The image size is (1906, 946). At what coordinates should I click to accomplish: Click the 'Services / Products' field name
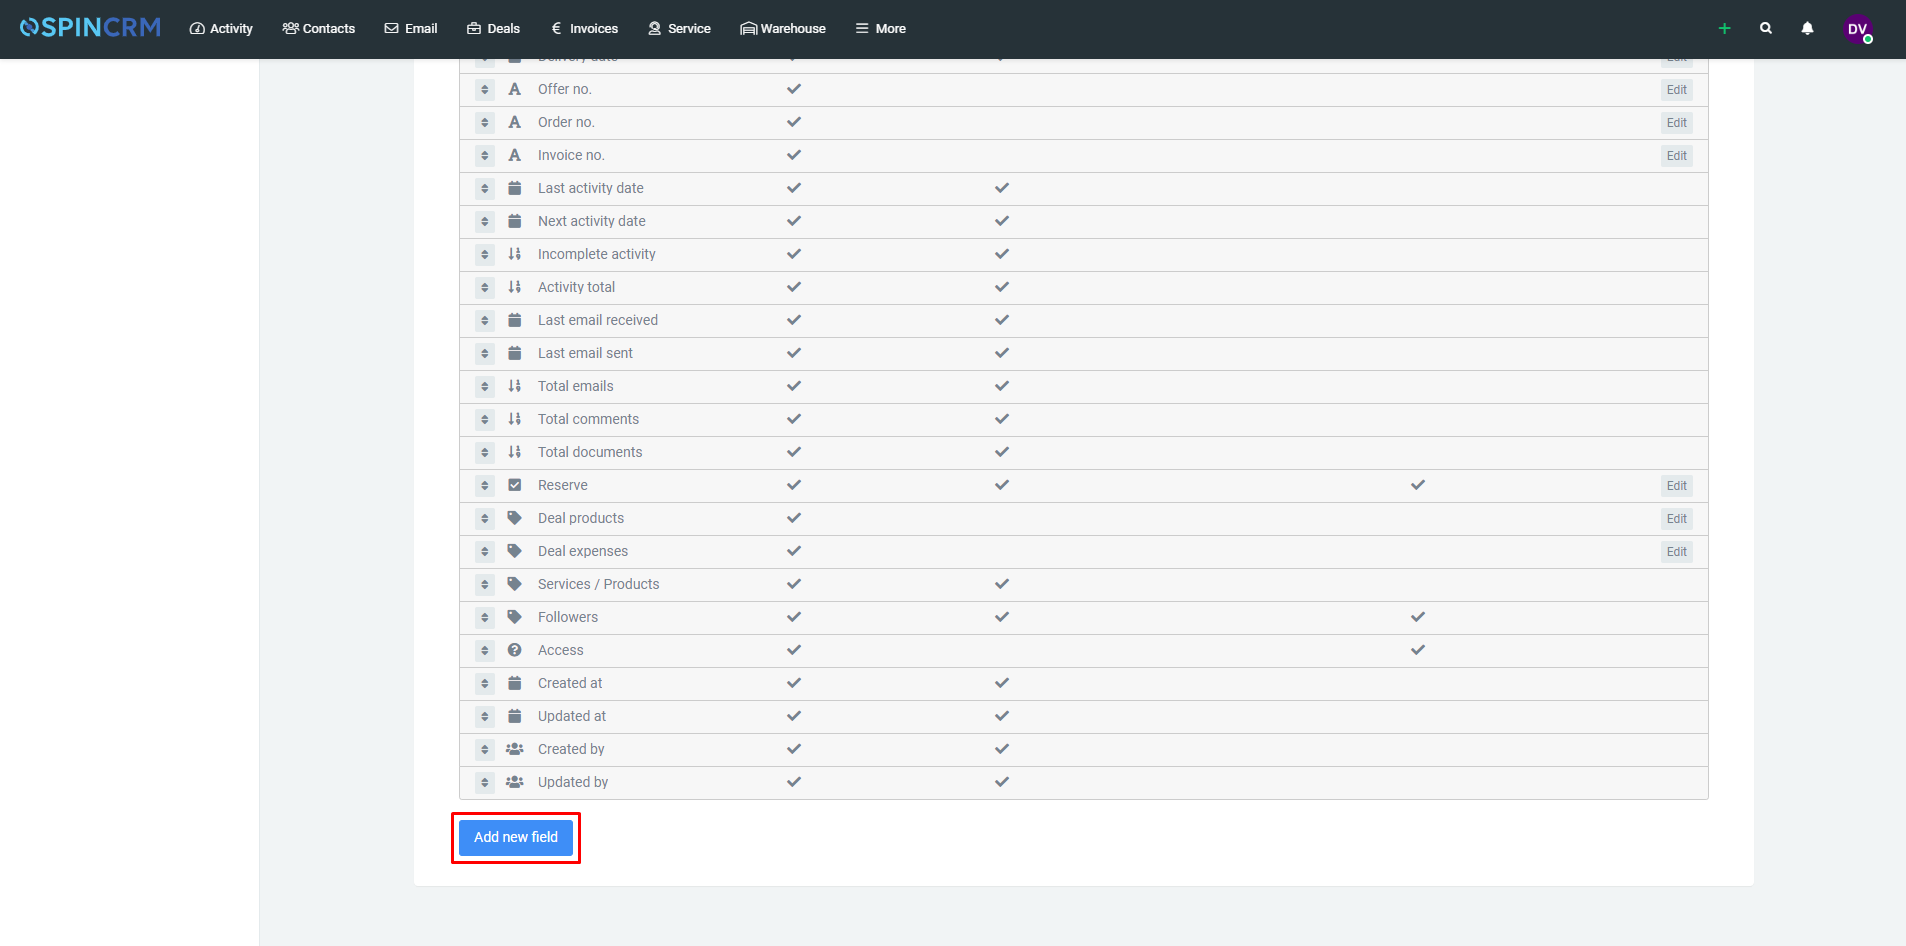599,584
